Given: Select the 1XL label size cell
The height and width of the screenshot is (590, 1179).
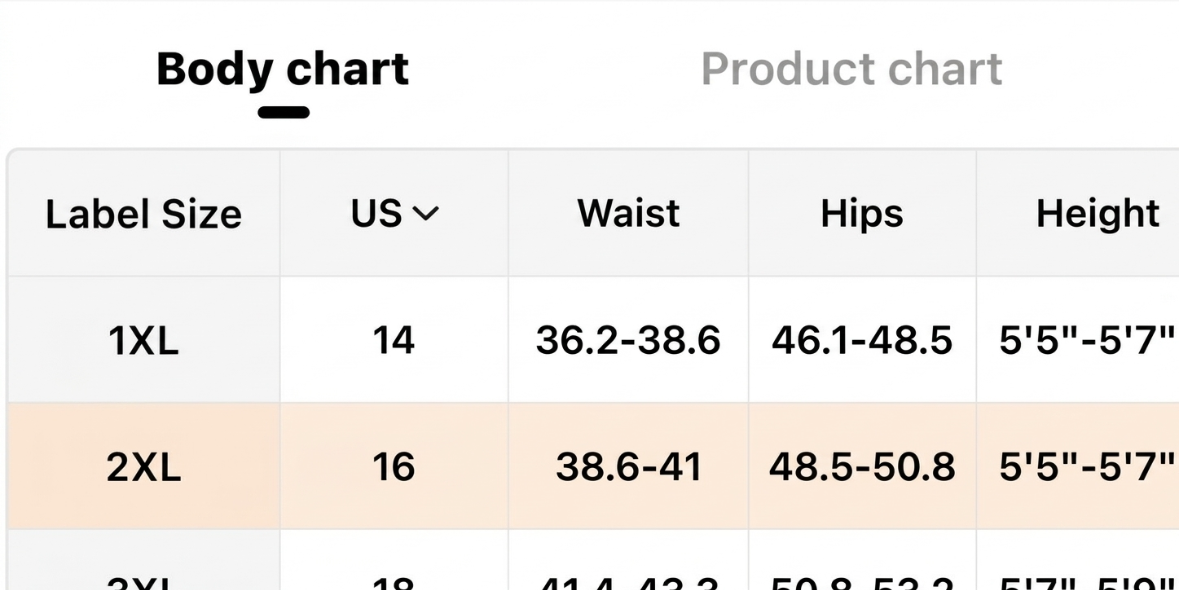Looking at the screenshot, I should coord(144,341).
